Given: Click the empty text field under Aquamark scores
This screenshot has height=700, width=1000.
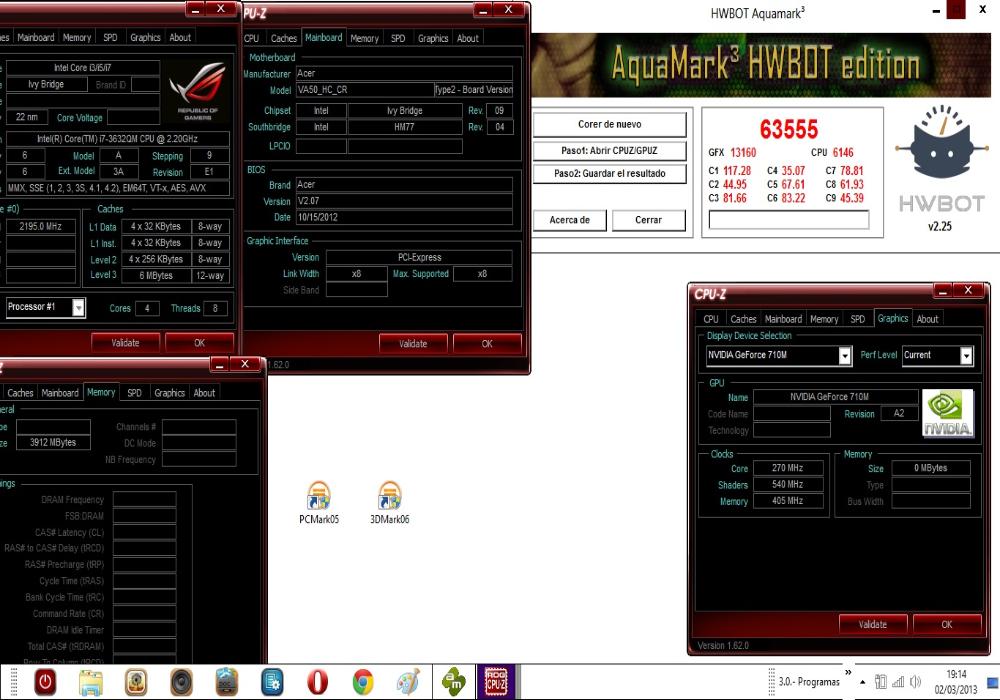Looking at the screenshot, I should pos(789,220).
